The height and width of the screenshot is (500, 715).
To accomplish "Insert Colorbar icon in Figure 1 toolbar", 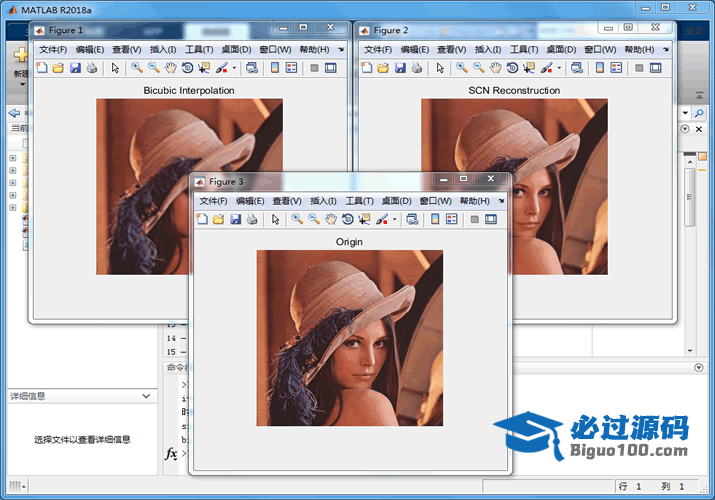I will tap(275, 68).
